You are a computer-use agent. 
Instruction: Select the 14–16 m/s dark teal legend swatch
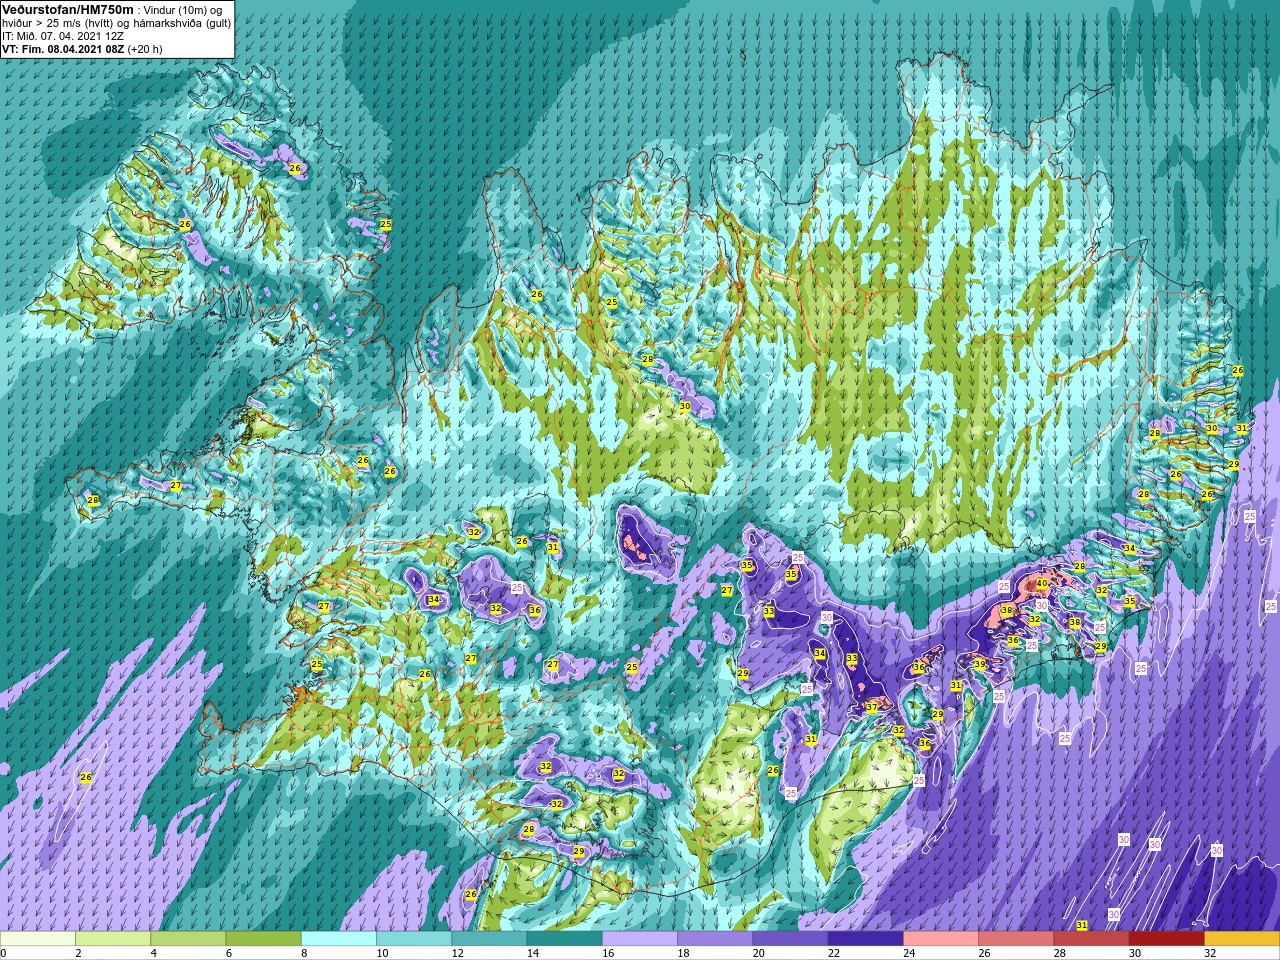point(565,939)
